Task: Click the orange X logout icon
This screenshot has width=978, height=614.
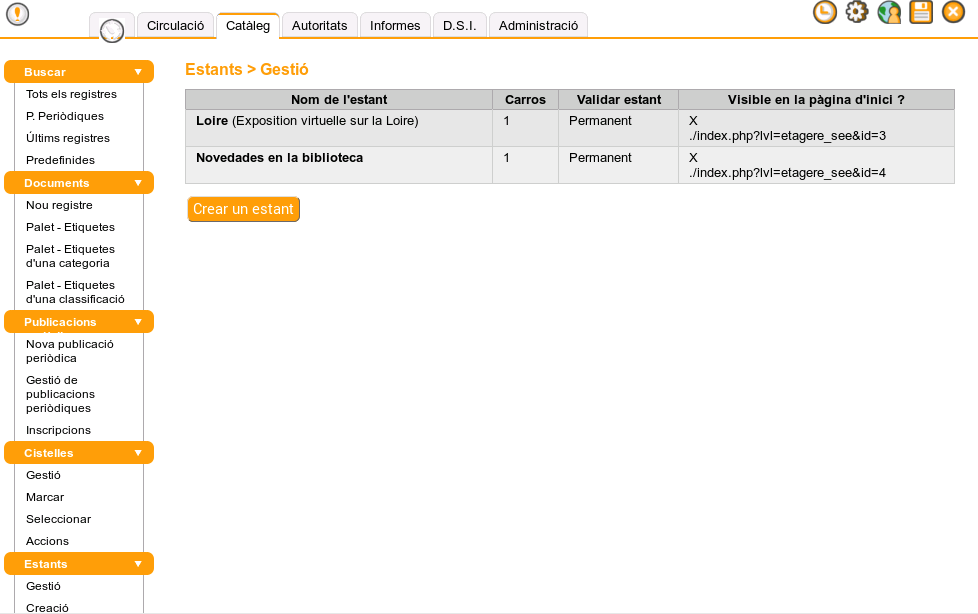Action: tap(953, 12)
